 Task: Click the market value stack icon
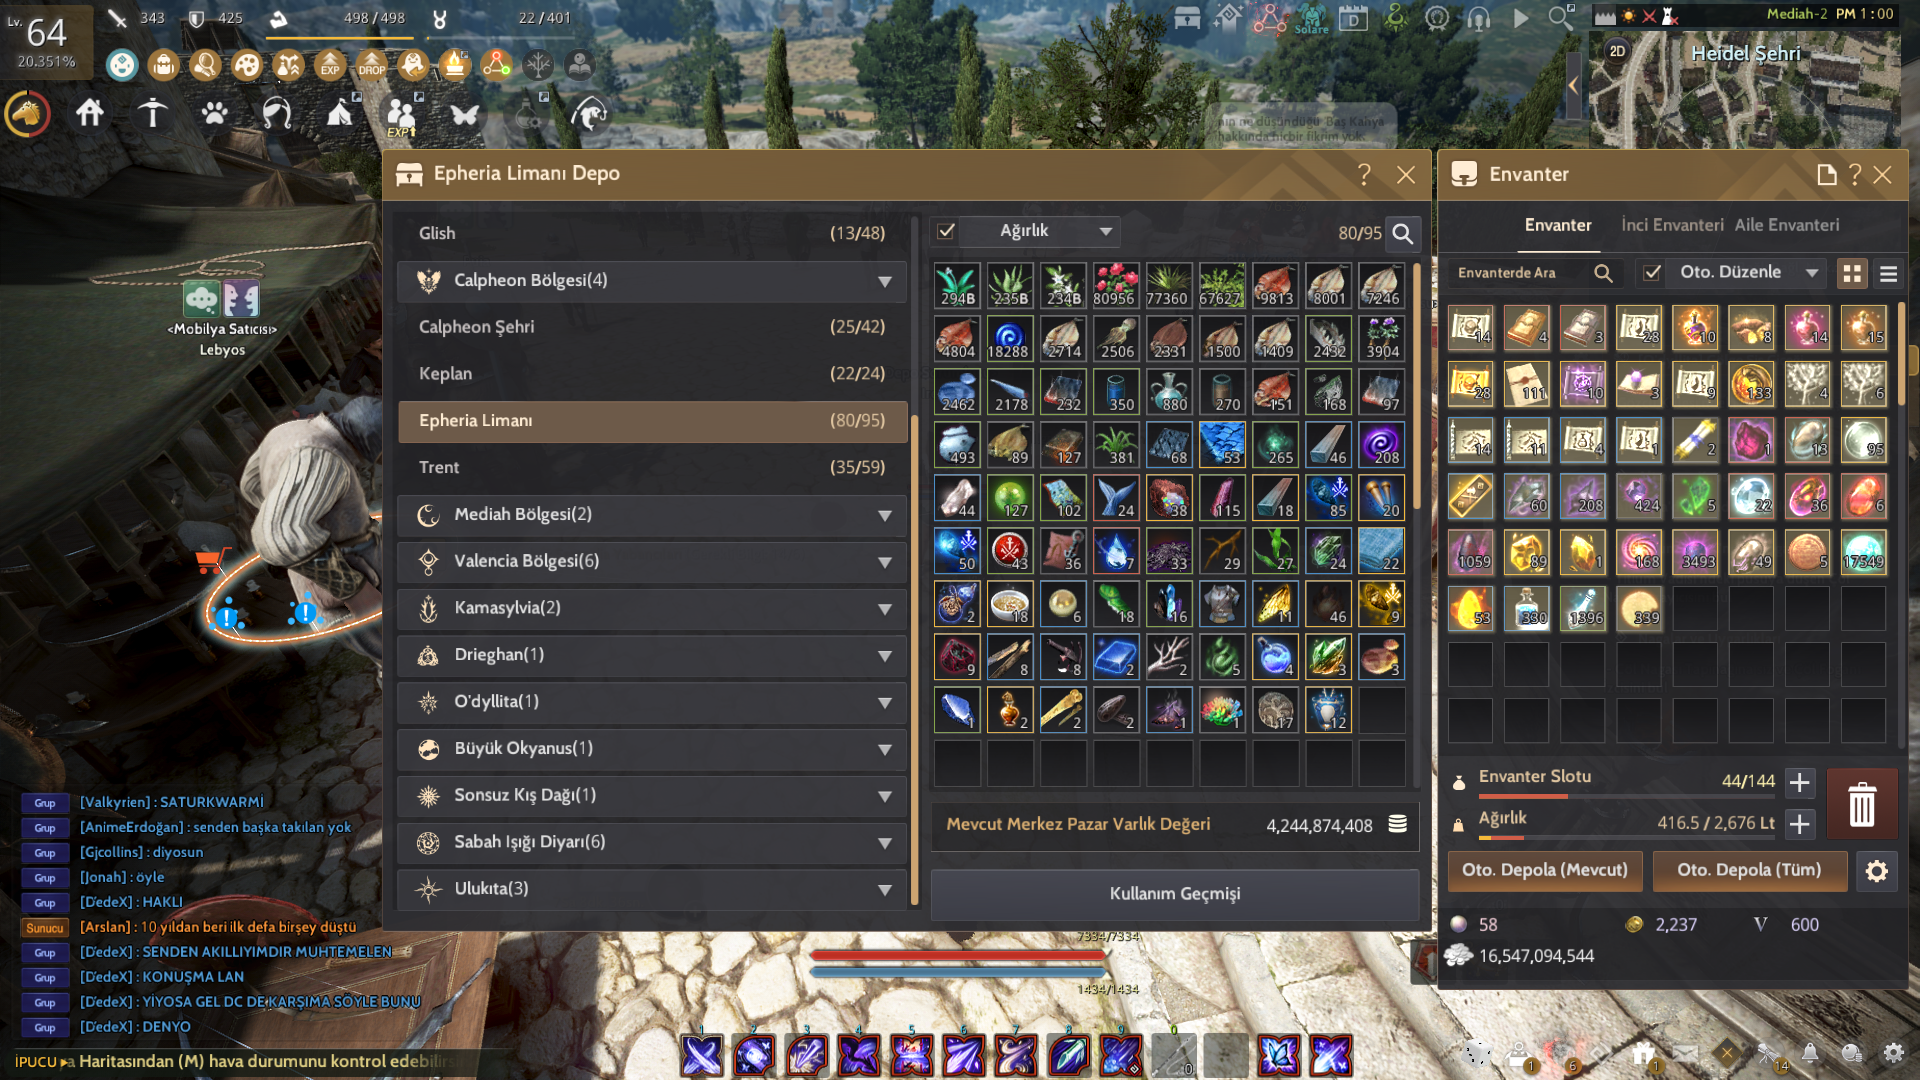pyautogui.click(x=1397, y=824)
